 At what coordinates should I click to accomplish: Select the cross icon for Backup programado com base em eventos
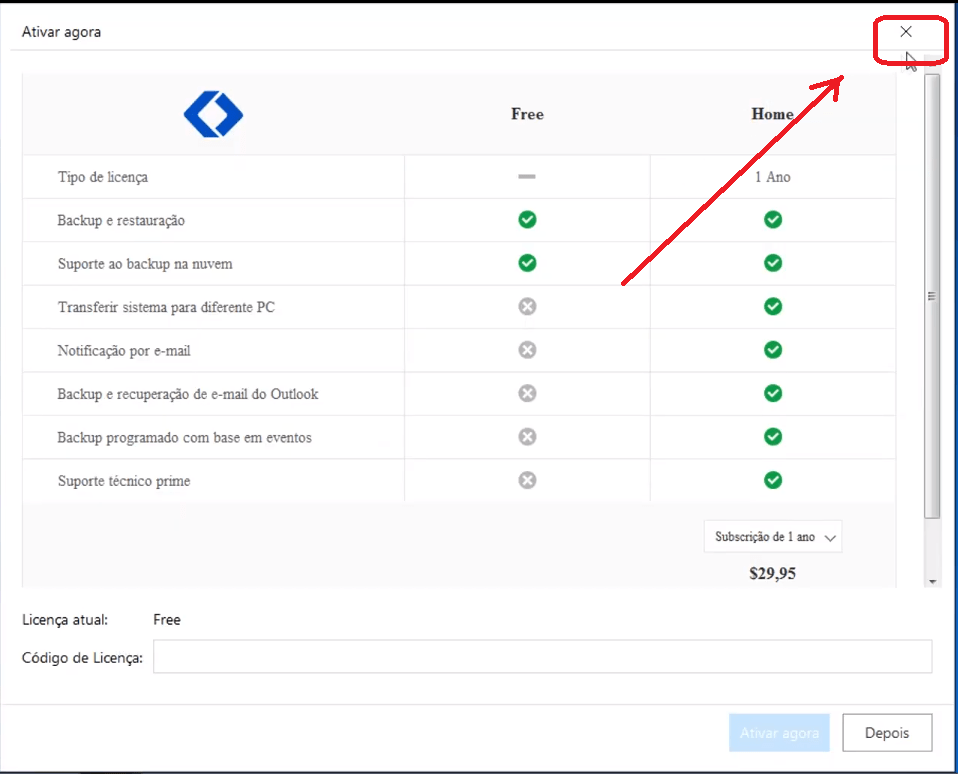[527, 436]
